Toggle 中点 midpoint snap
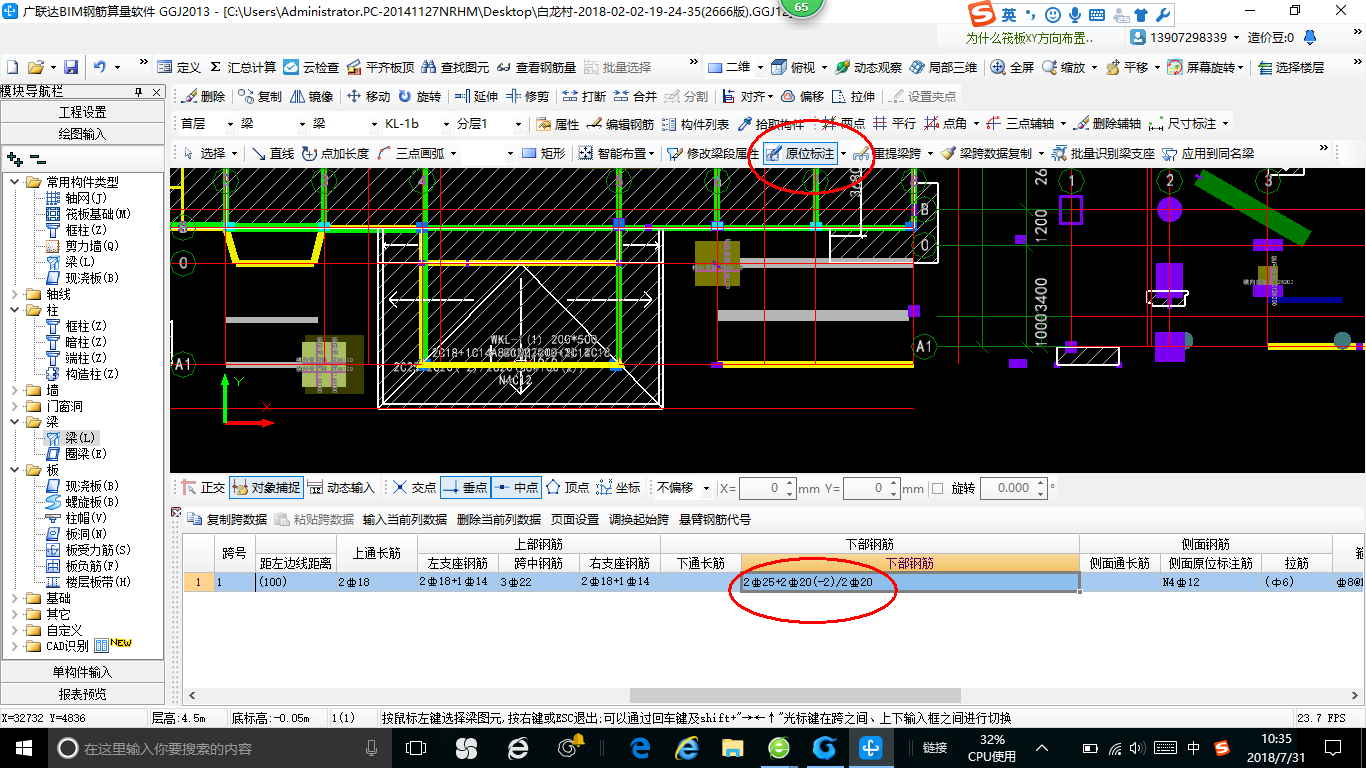The height and width of the screenshot is (768, 1366). 516,488
